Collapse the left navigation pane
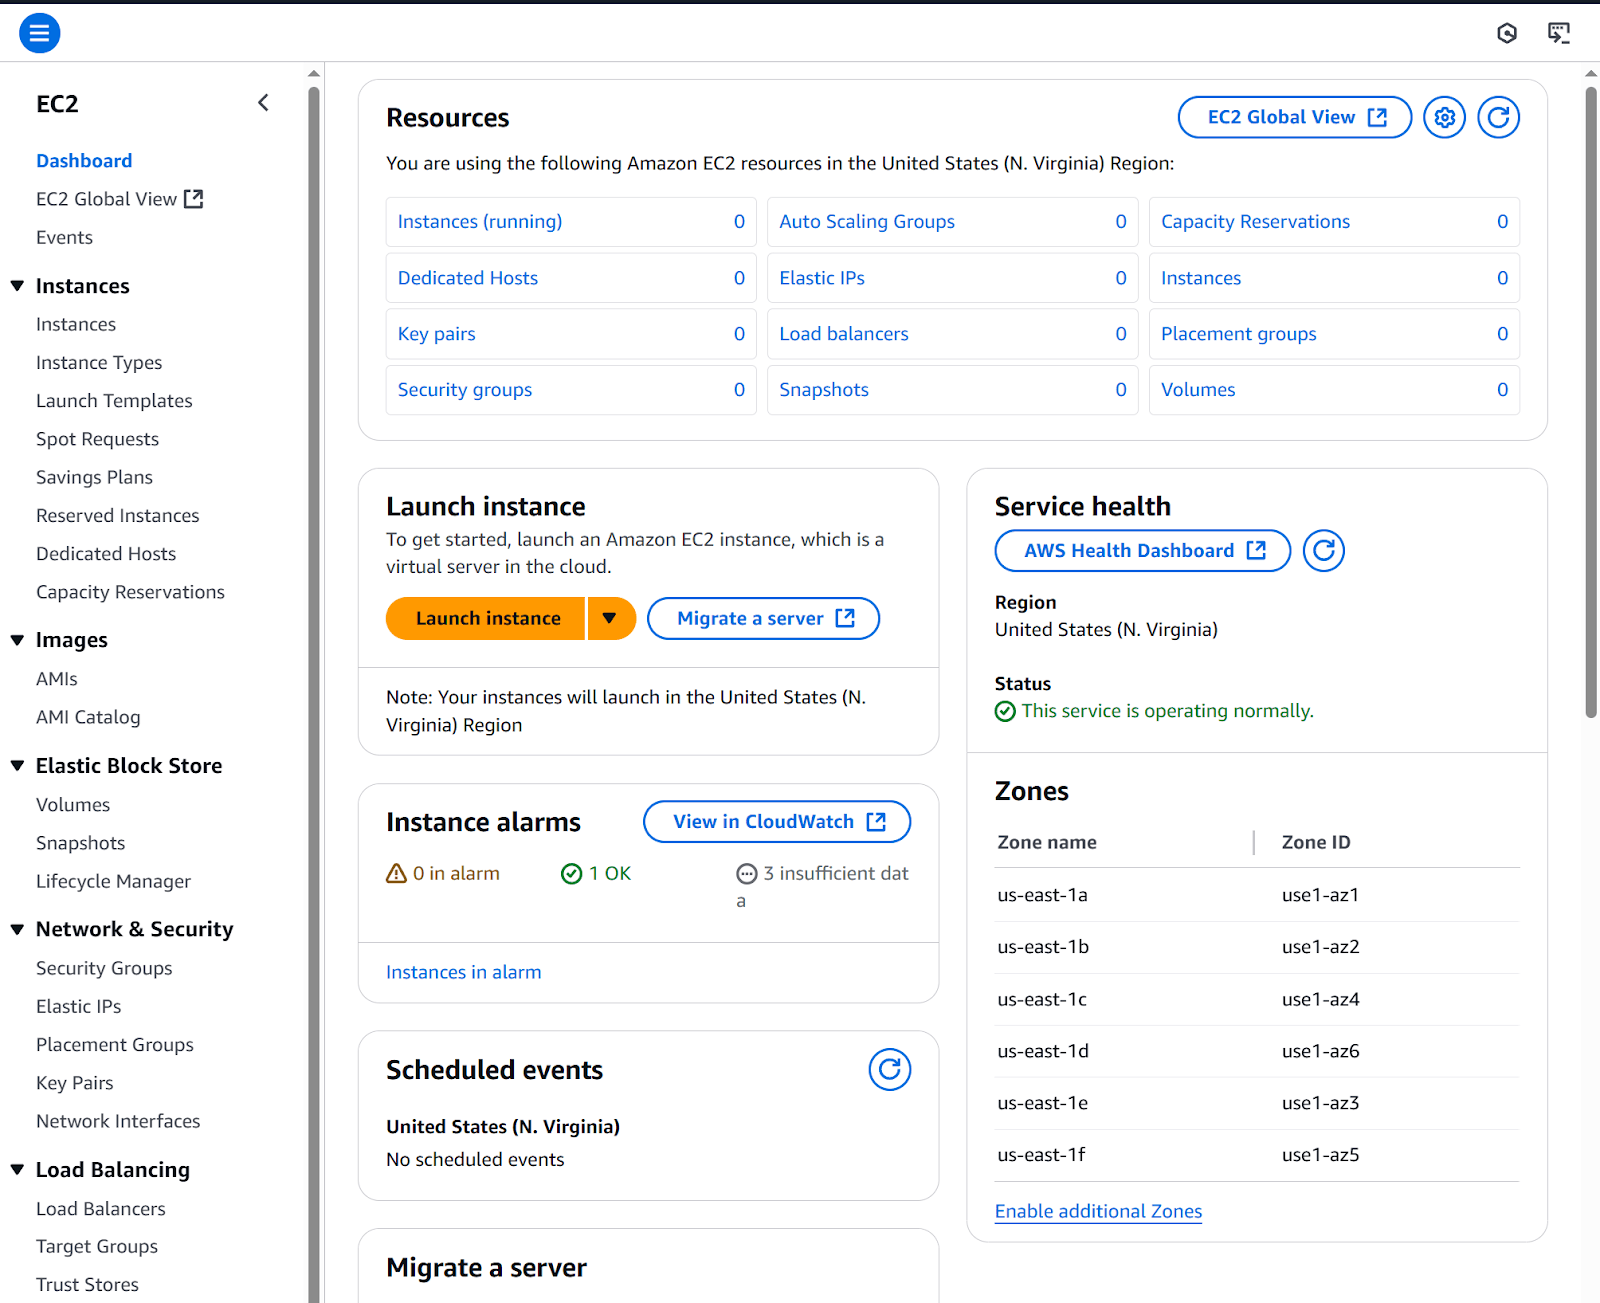Viewport: 1600px width, 1303px height. [263, 102]
